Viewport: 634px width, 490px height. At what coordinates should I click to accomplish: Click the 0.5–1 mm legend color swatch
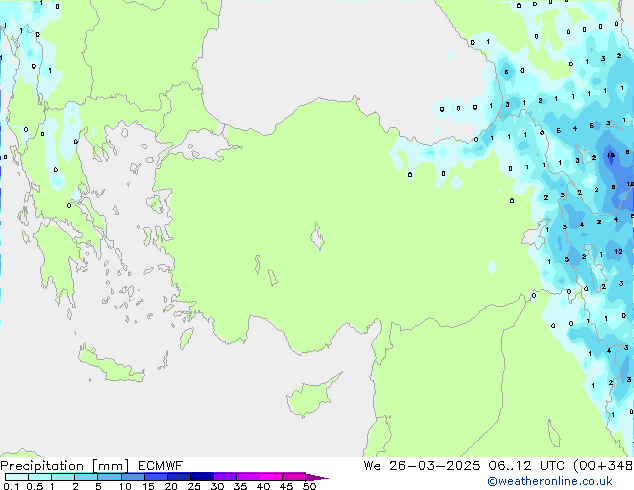(40, 477)
